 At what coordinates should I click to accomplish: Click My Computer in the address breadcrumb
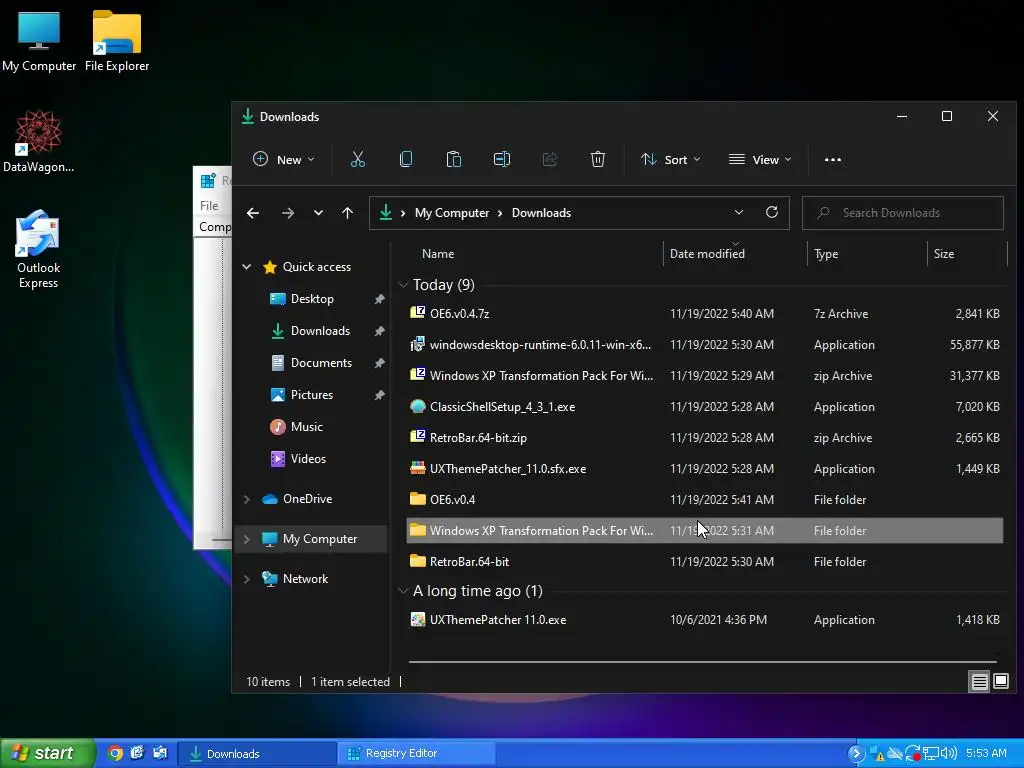pos(452,213)
